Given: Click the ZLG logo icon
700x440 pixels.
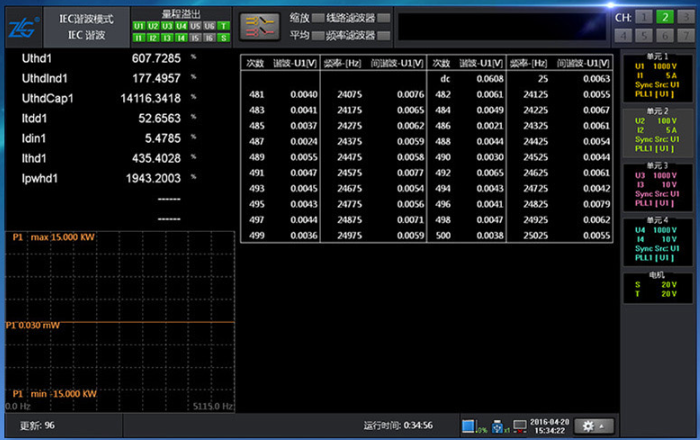Looking at the screenshot, I should point(23,28).
